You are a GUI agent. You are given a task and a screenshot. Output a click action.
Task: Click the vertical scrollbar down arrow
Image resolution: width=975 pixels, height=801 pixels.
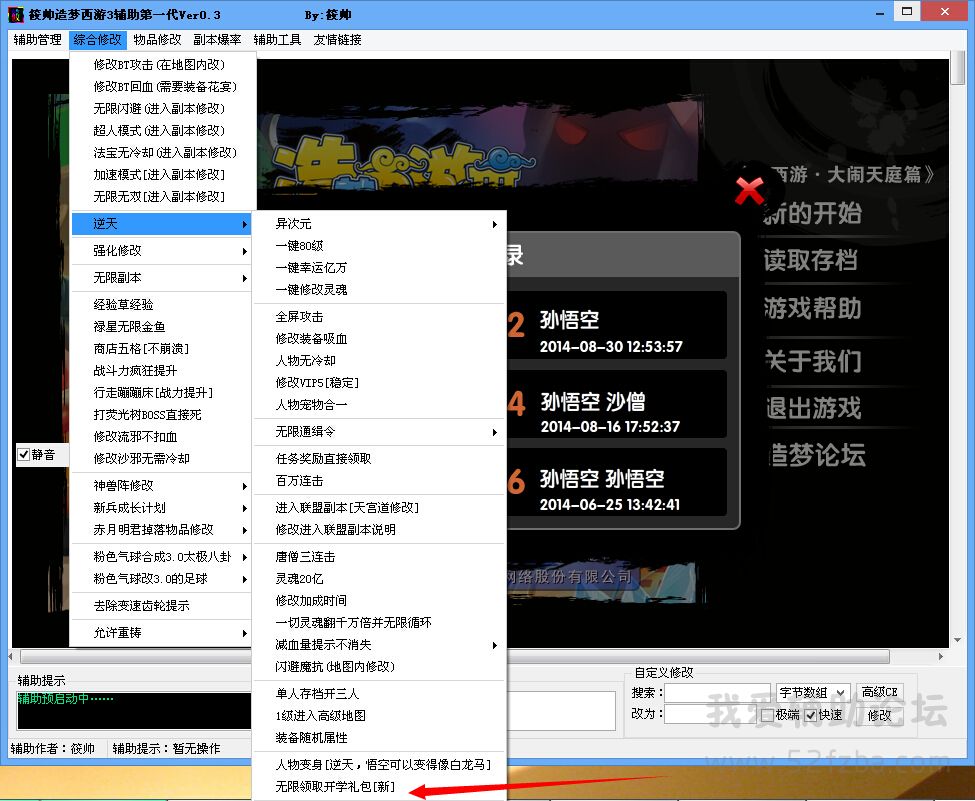(957, 641)
